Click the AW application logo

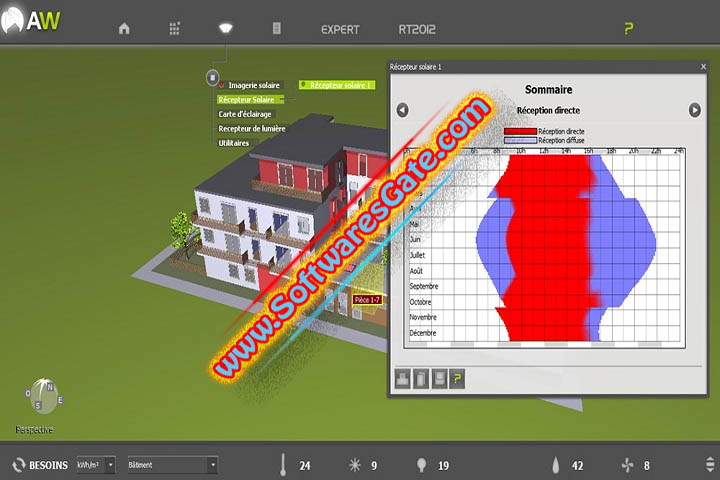31,21
